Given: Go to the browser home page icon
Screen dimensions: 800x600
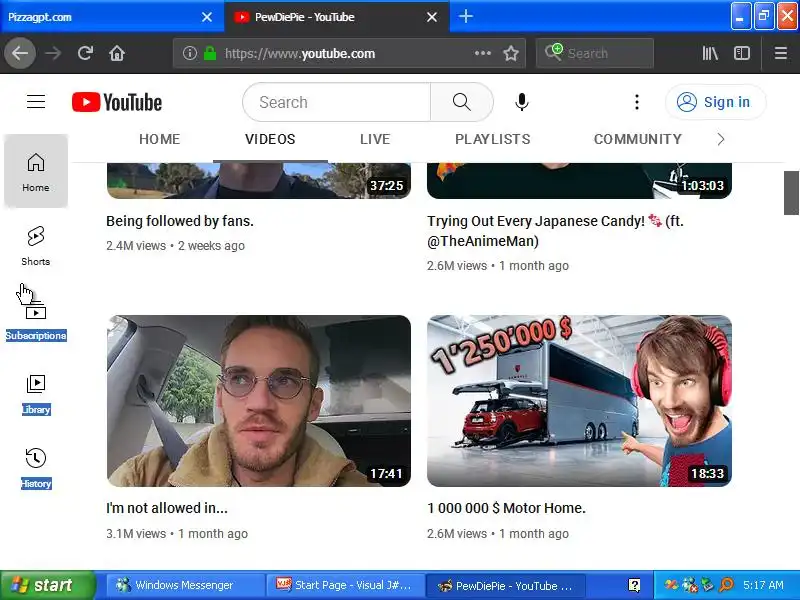Looking at the screenshot, I should tap(117, 53).
